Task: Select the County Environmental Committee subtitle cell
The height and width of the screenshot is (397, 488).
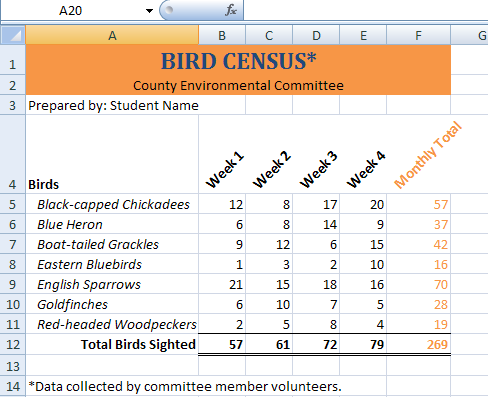Action: point(238,85)
